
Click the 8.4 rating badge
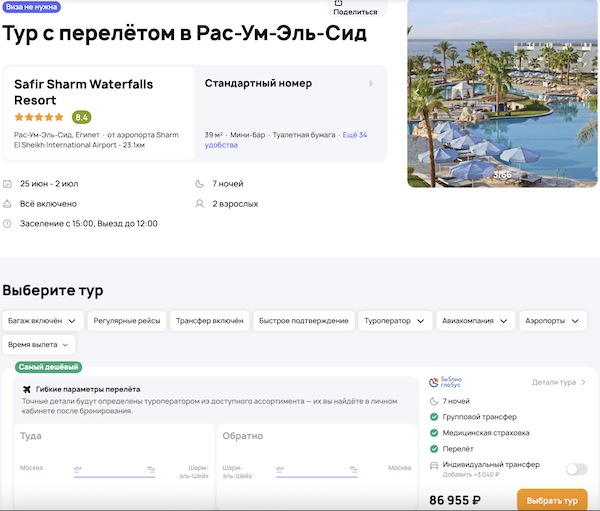click(x=82, y=117)
